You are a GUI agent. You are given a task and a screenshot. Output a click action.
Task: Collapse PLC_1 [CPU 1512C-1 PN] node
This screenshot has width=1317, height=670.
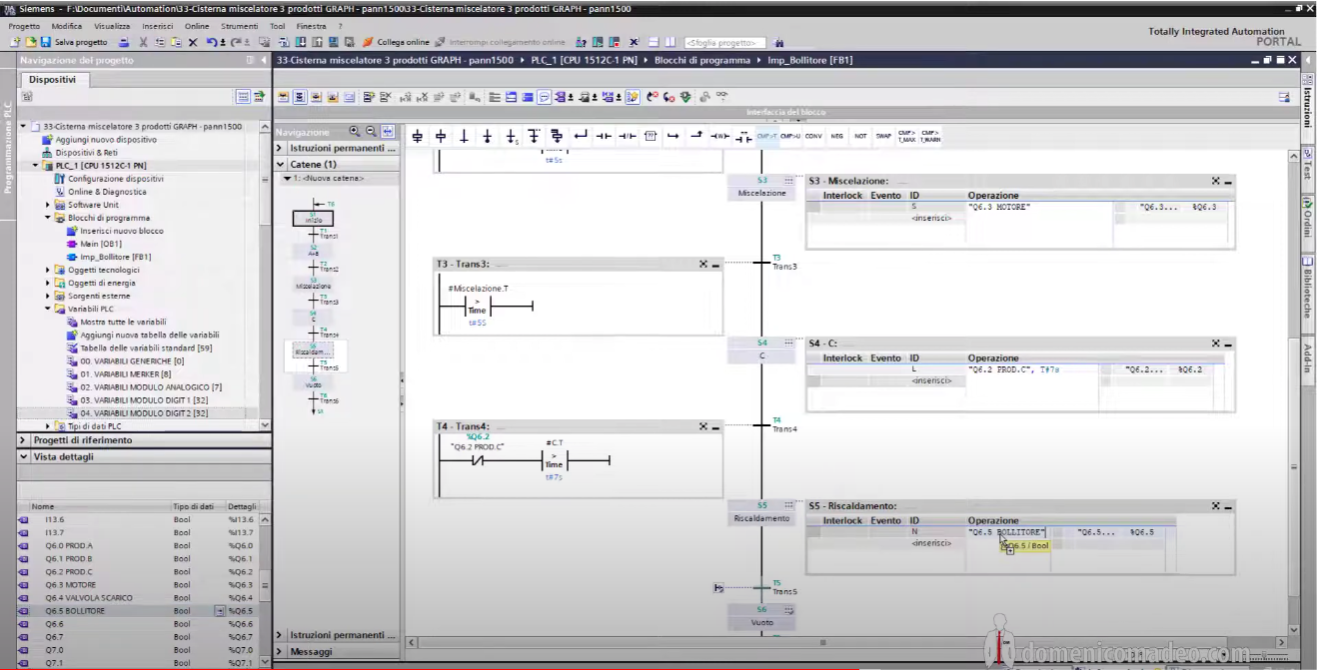coord(35,166)
